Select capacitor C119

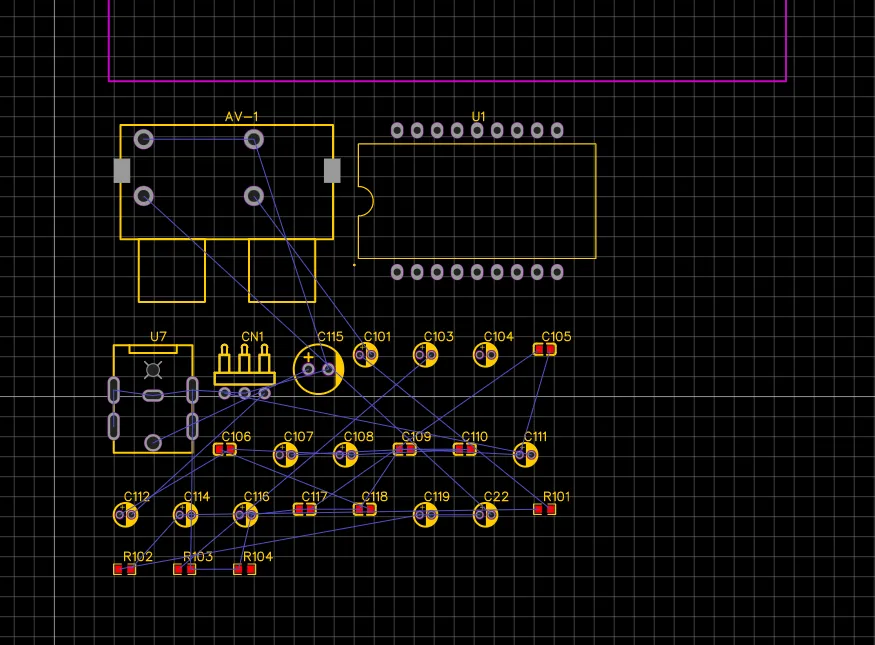(426, 514)
